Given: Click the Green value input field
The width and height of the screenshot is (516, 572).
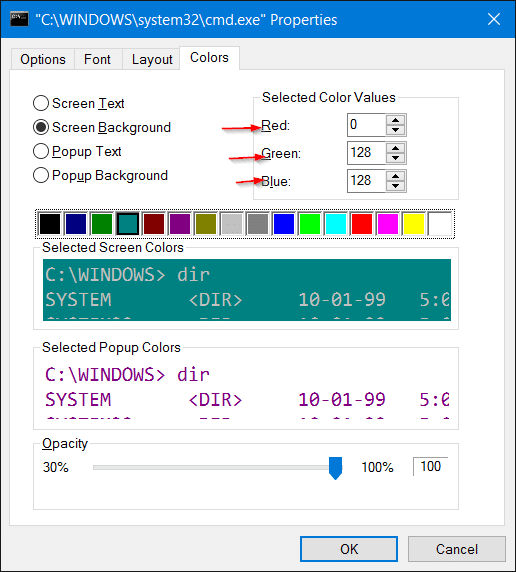Looking at the screenshot, I should click(366, 153).
